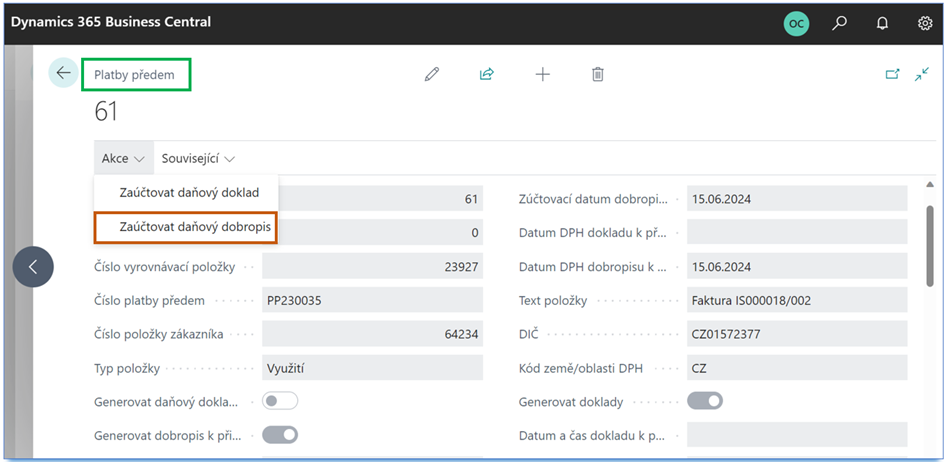Select Zaúčtovat daňový dobropis

click(x=195, y=227)
